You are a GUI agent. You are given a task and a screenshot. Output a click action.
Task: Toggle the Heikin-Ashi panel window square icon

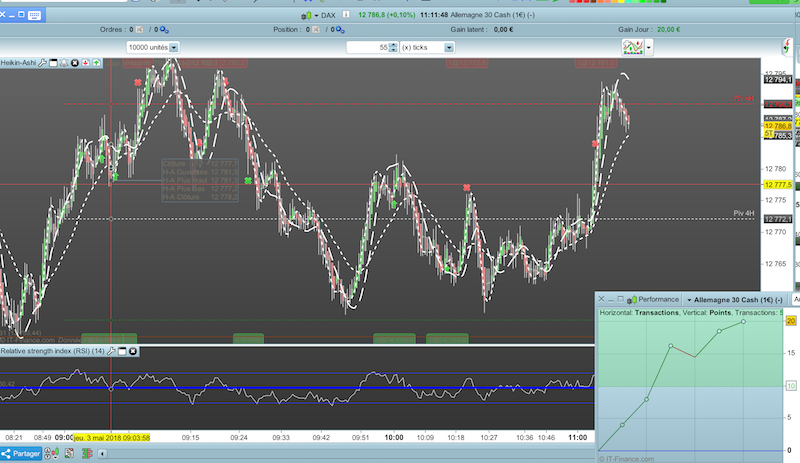coord(53,63)
